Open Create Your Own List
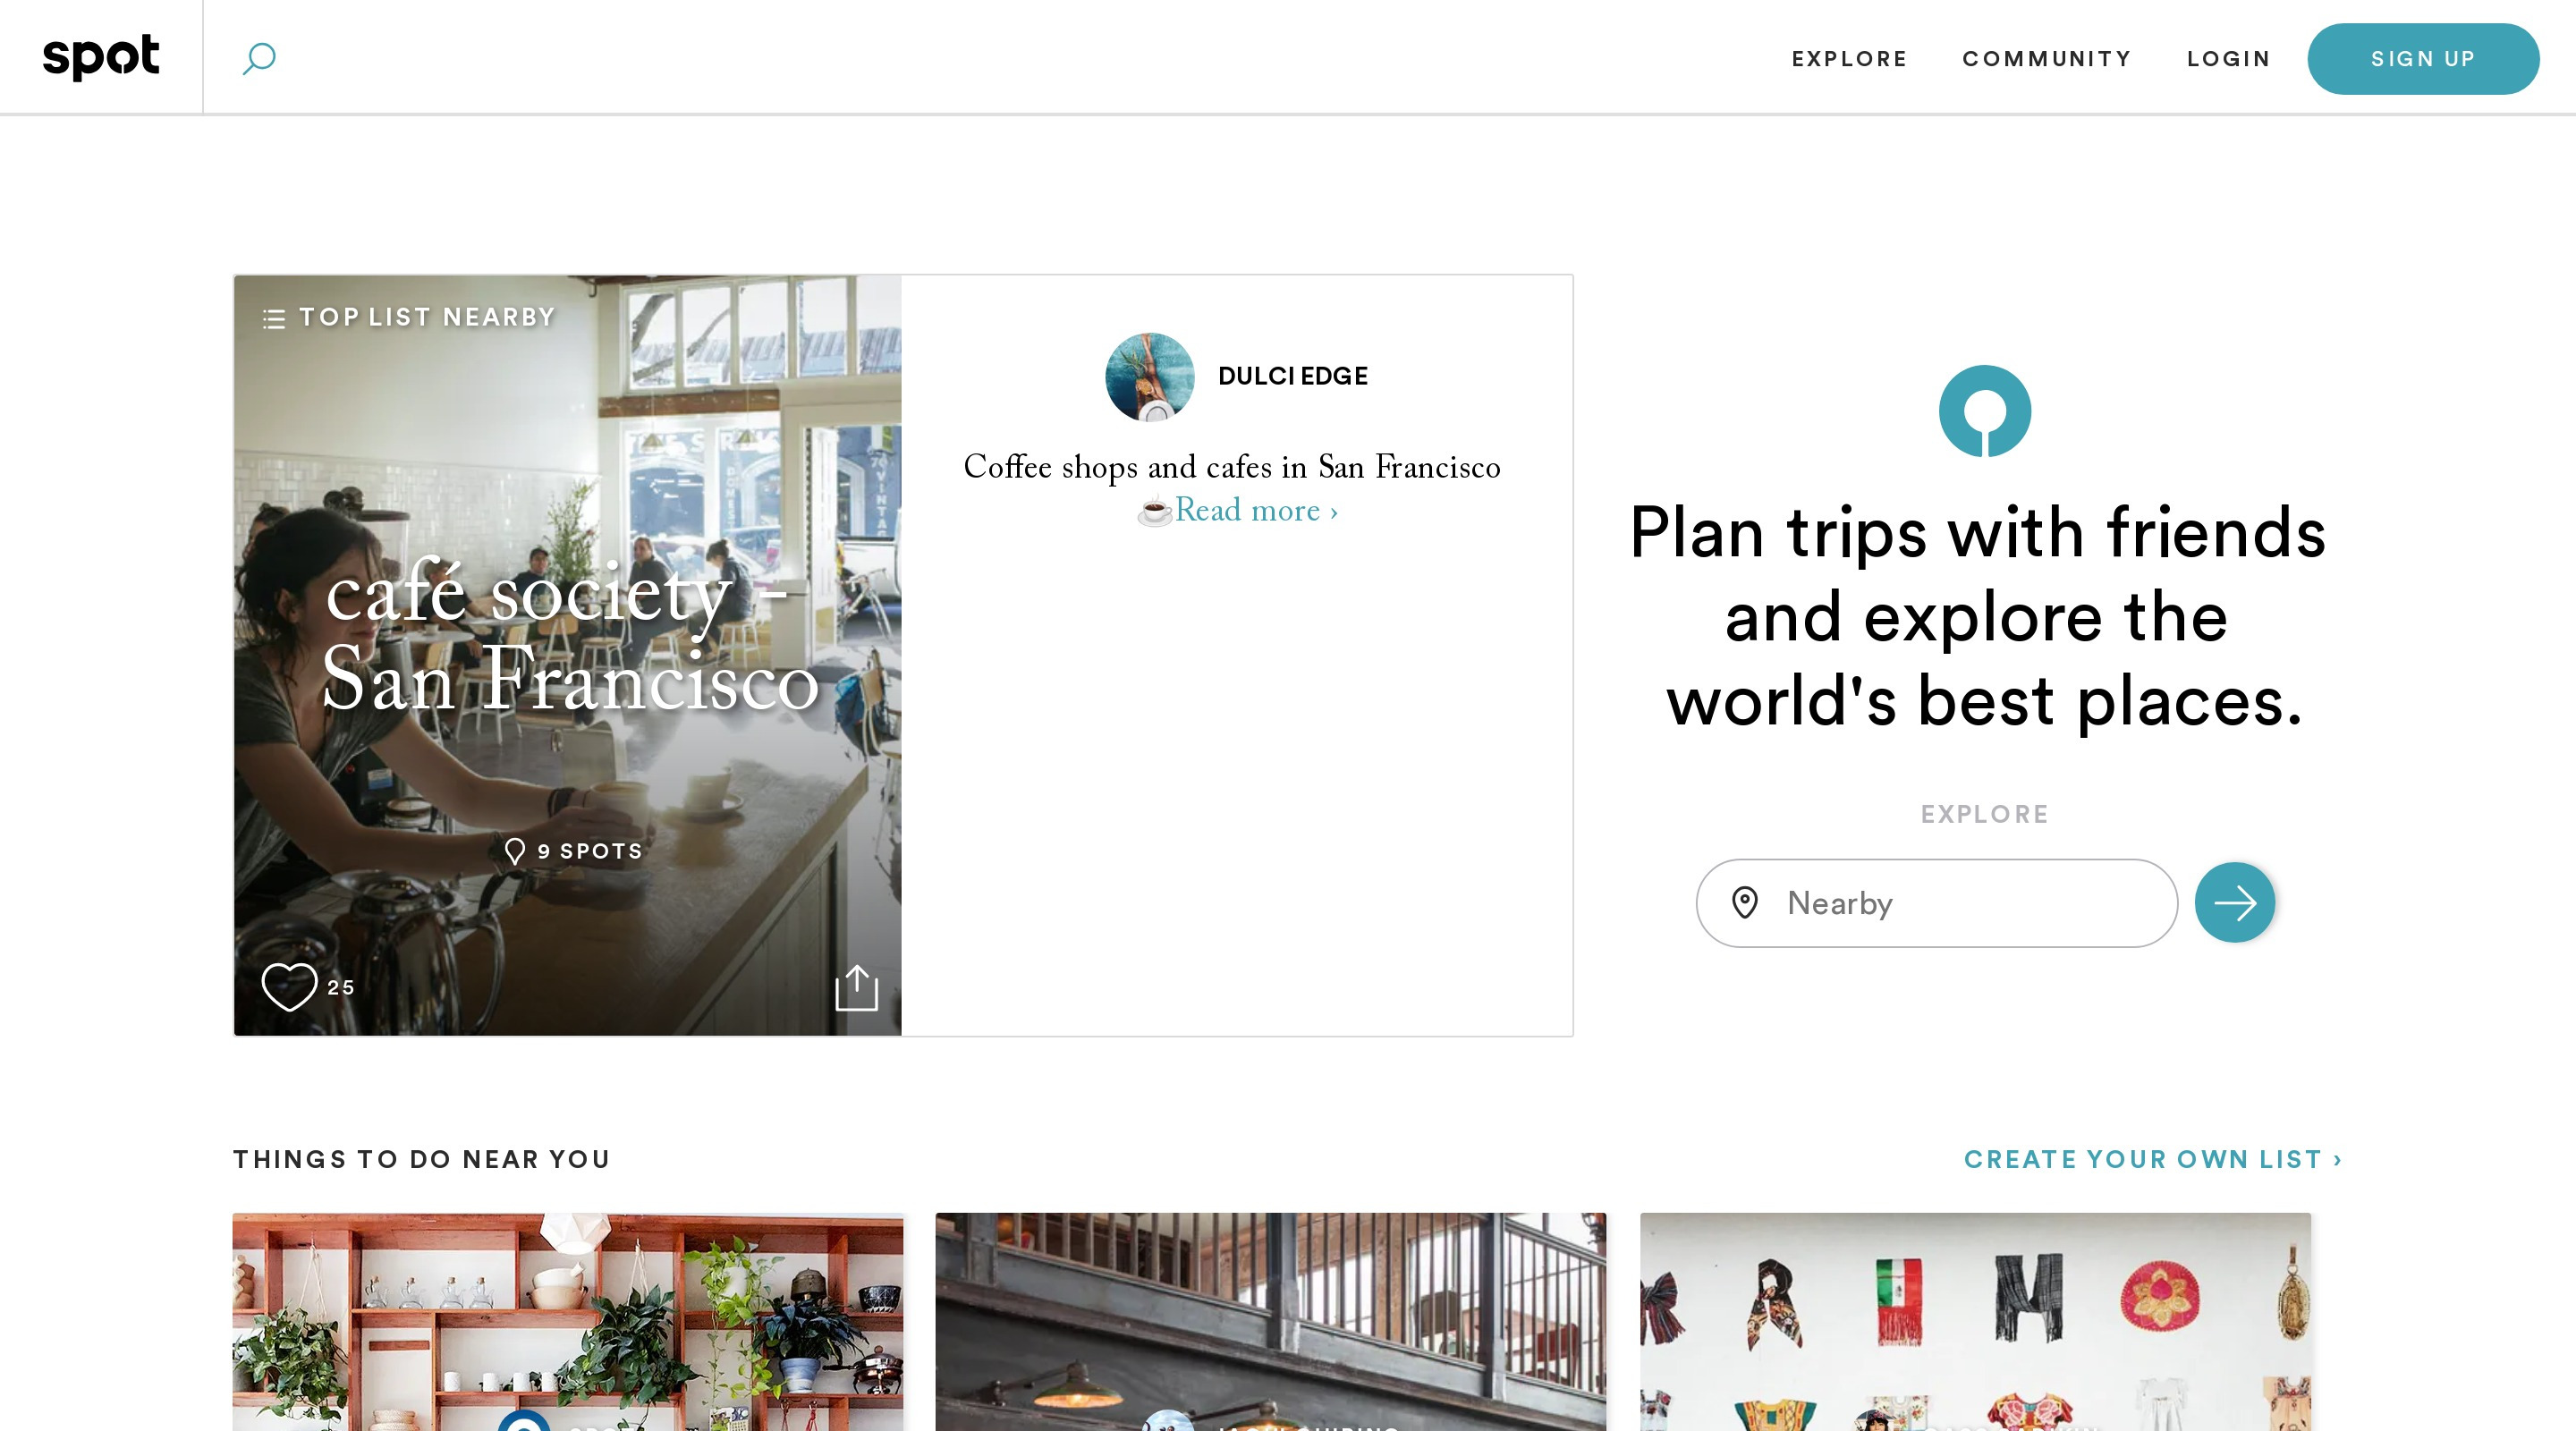This screenshot has width=2576, height=1431. [x=2153, y=1159]
